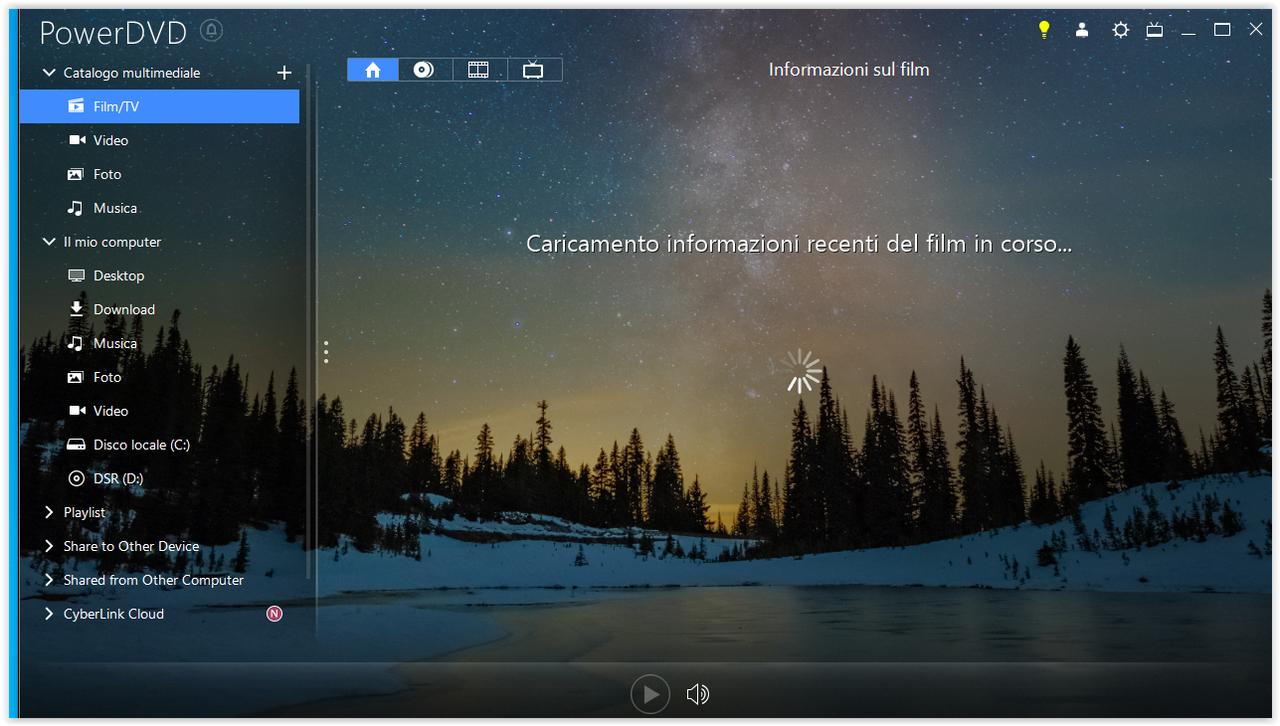This screenshot has height=726, width=1280.
Task: Click the notification bell beside PowerDVD
Action: pos(211,31)
